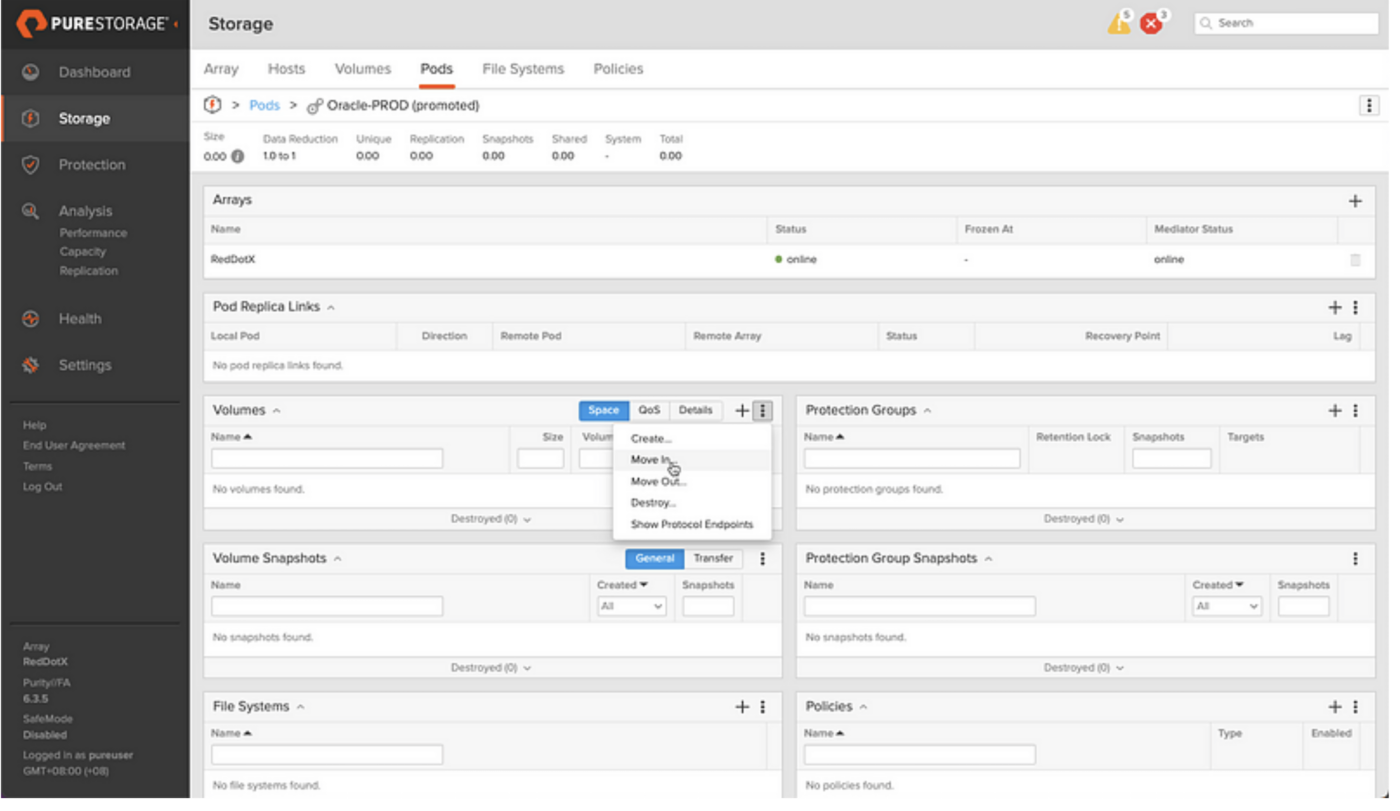1400x811 pixels.
Task: Open the Protection Group Snapshots options menu
Action: coord(1356,559)
